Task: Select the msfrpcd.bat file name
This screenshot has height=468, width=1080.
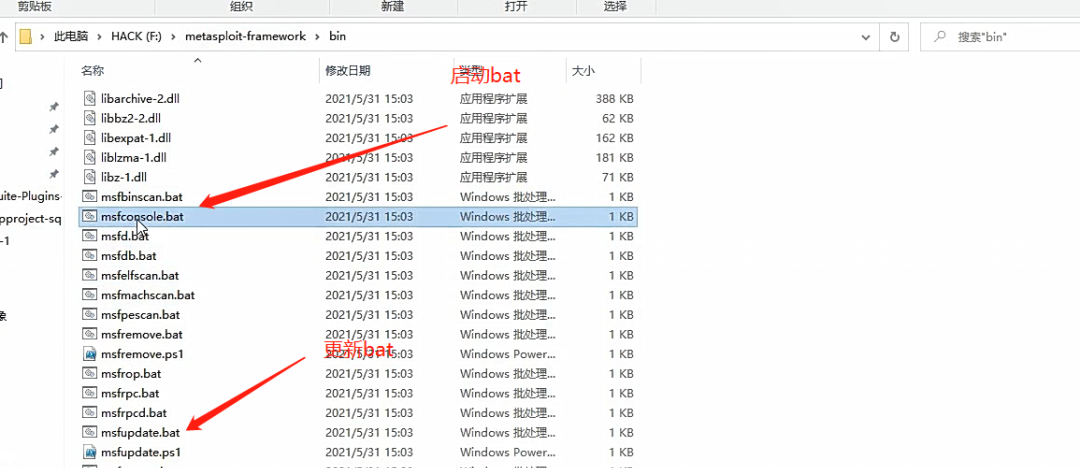Action: click(x=134, y=413)
